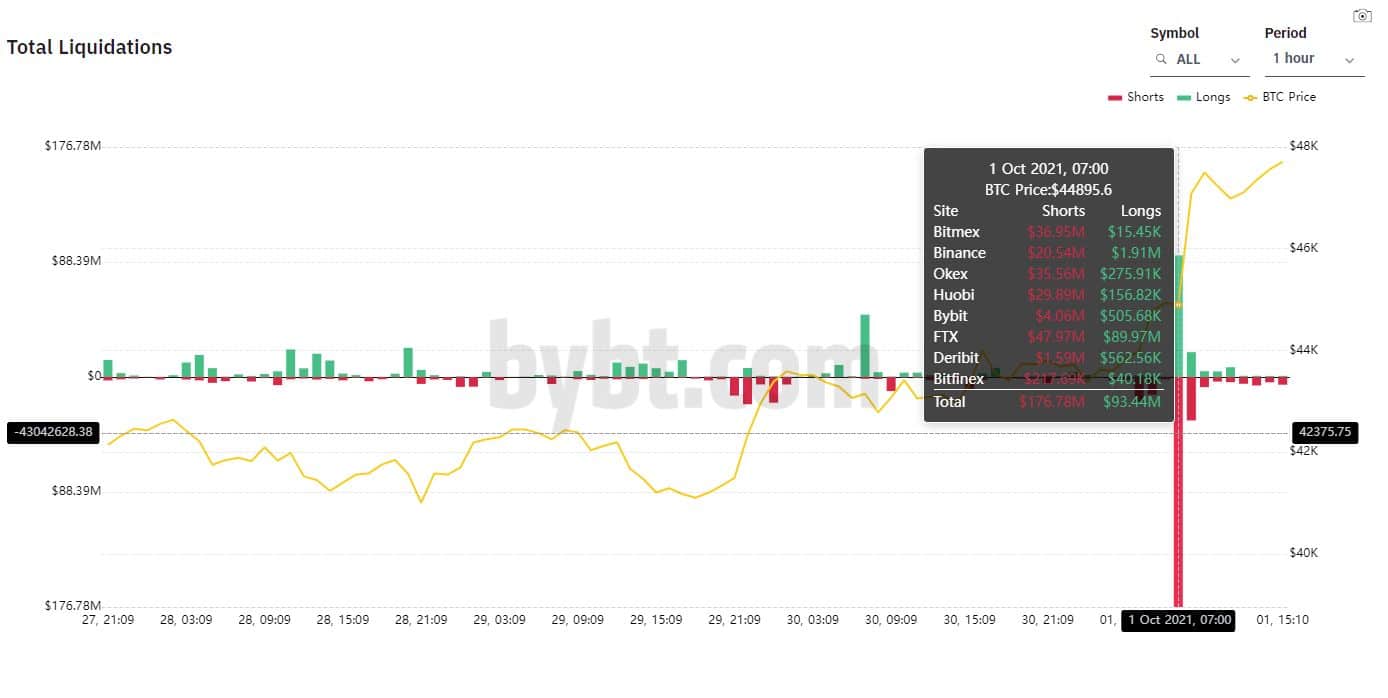The image size is (1388, 698).
Task: Hide the BTC Price line via legend
Action: click(x=1279, y=97)
